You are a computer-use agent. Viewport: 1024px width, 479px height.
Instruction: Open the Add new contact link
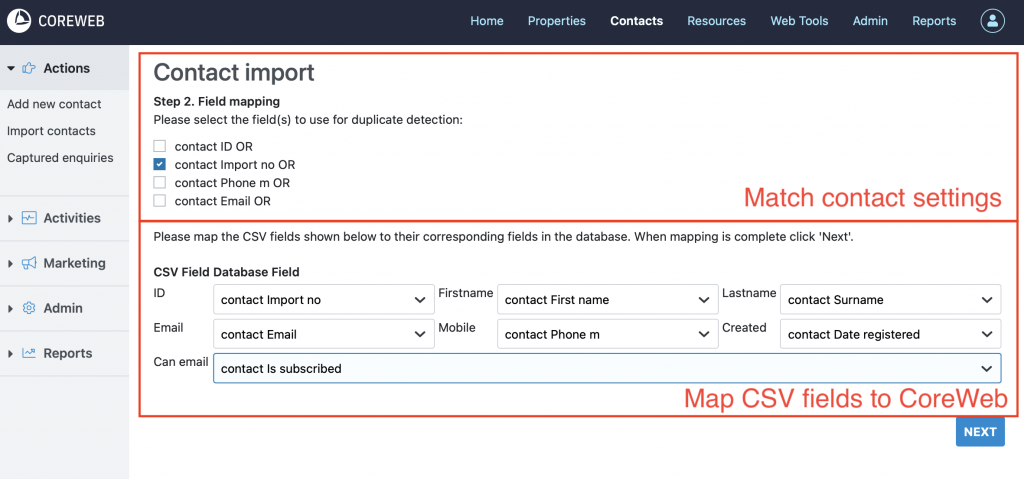click(54, 104)
